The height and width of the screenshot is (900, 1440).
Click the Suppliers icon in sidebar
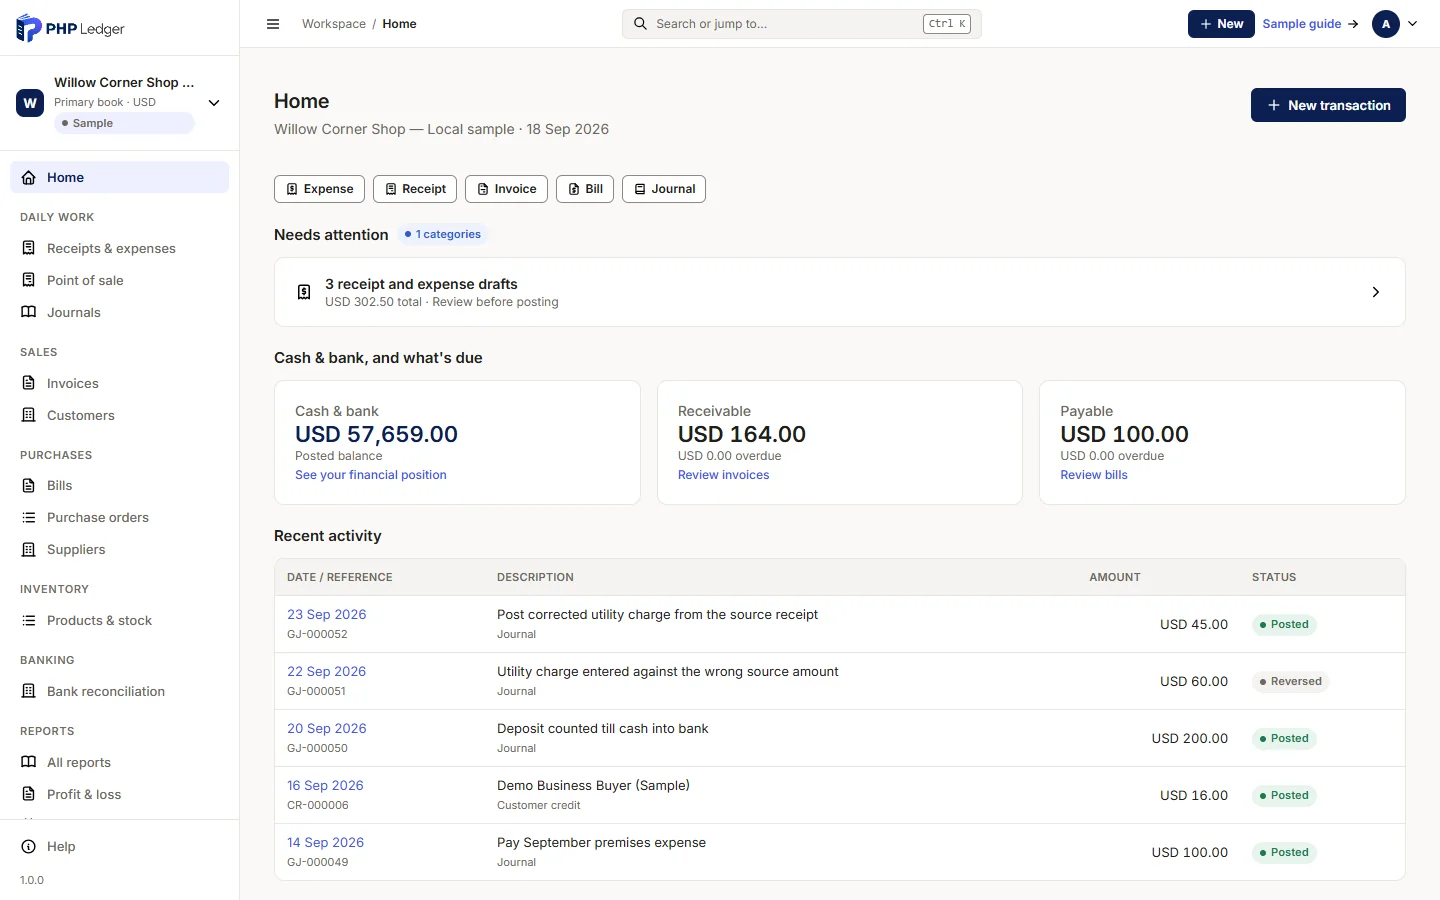(x=29, y=549)
